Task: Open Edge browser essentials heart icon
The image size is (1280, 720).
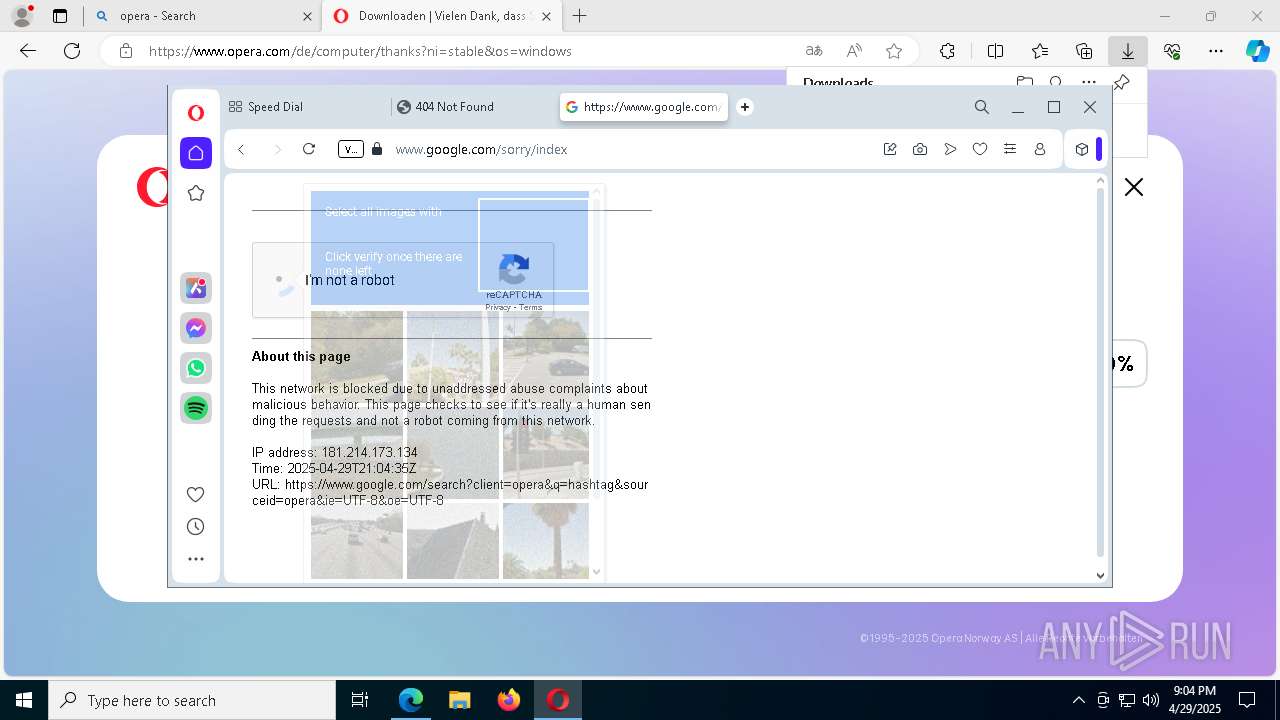Action: tap(1172, 51)
